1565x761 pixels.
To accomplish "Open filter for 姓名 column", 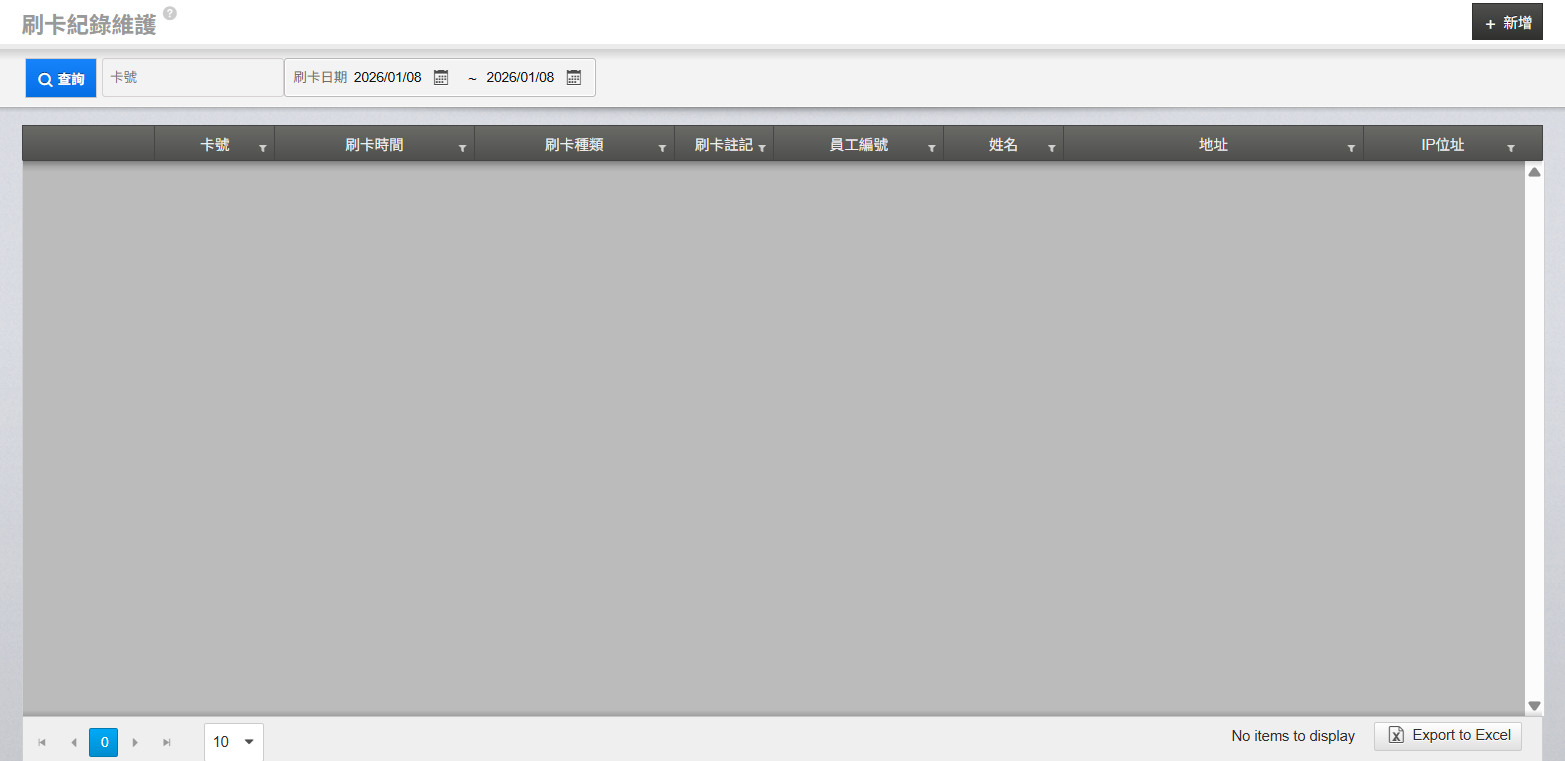I will 1051,147.
